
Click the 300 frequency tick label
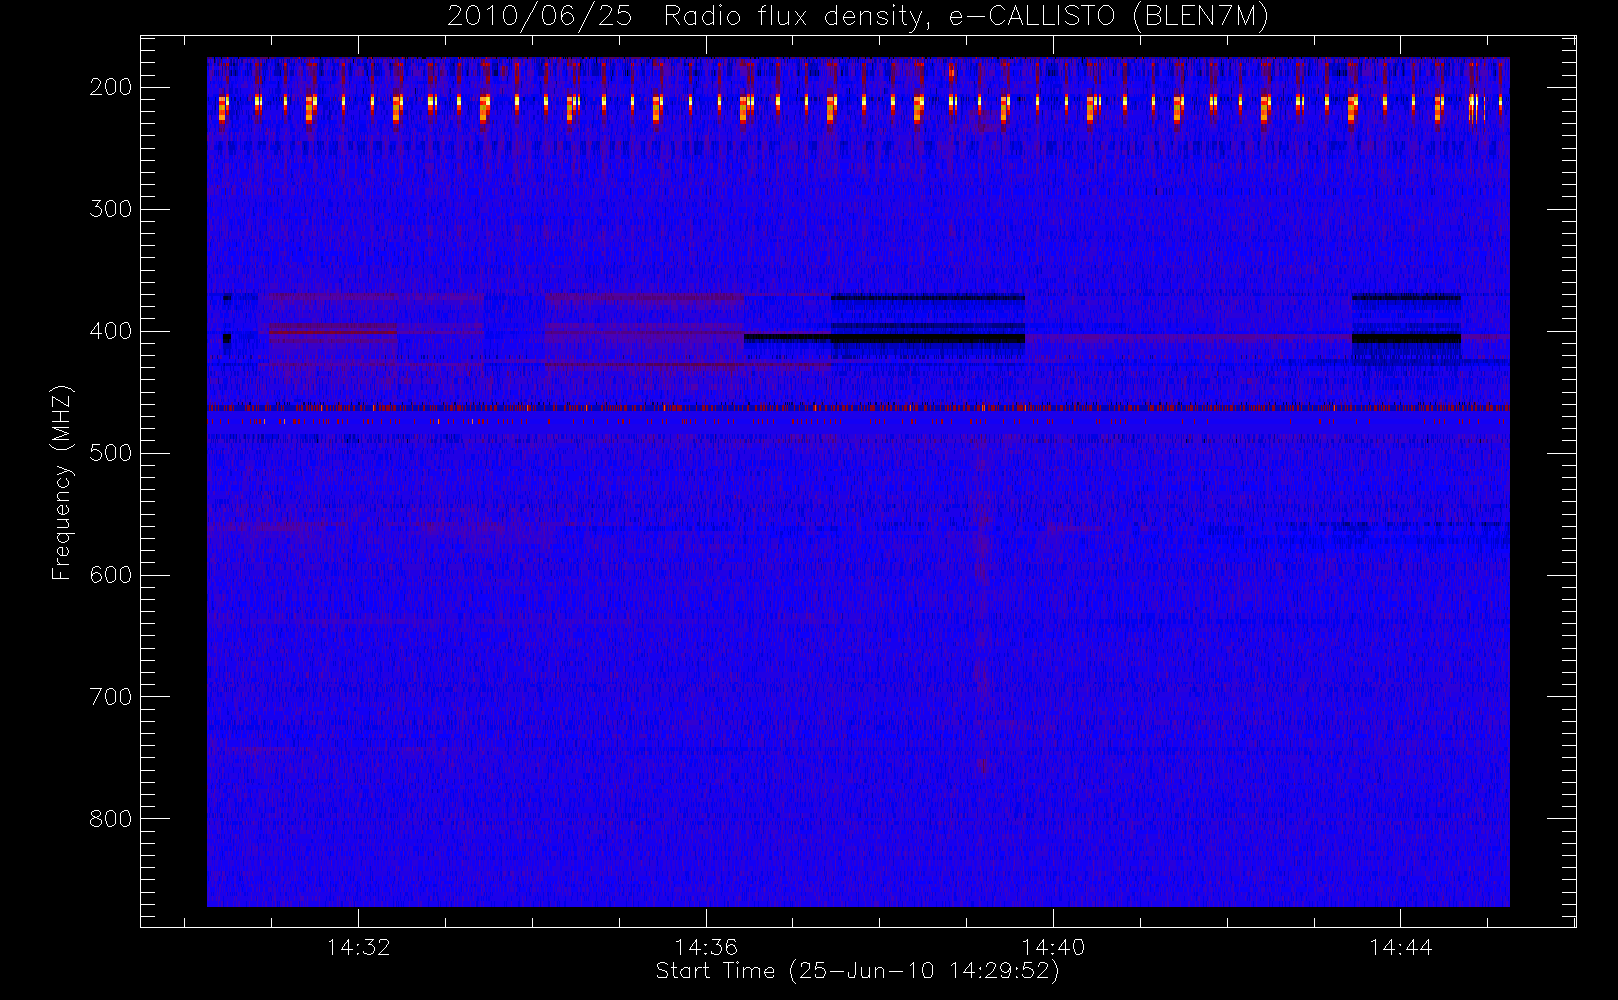110,209
